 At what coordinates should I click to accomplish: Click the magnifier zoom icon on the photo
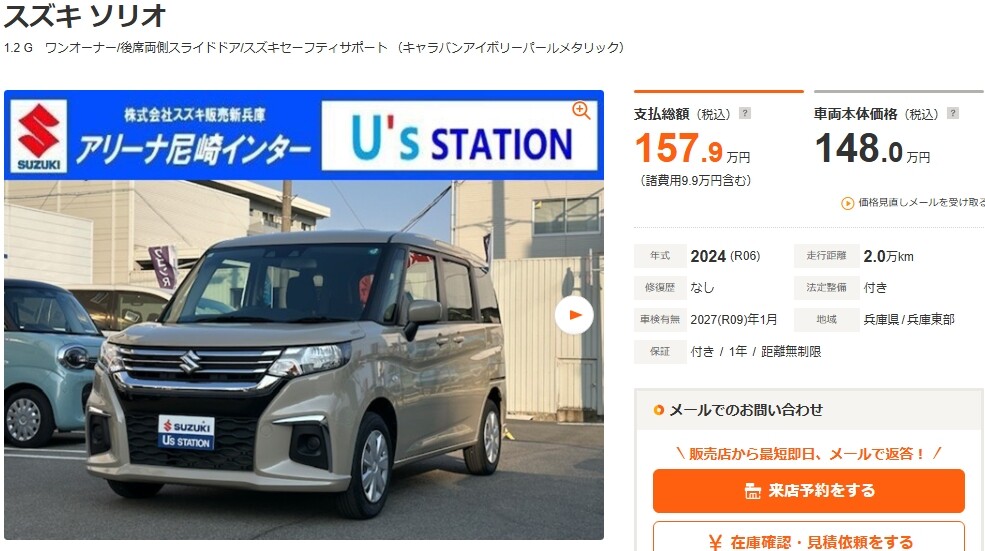[581, 111]
